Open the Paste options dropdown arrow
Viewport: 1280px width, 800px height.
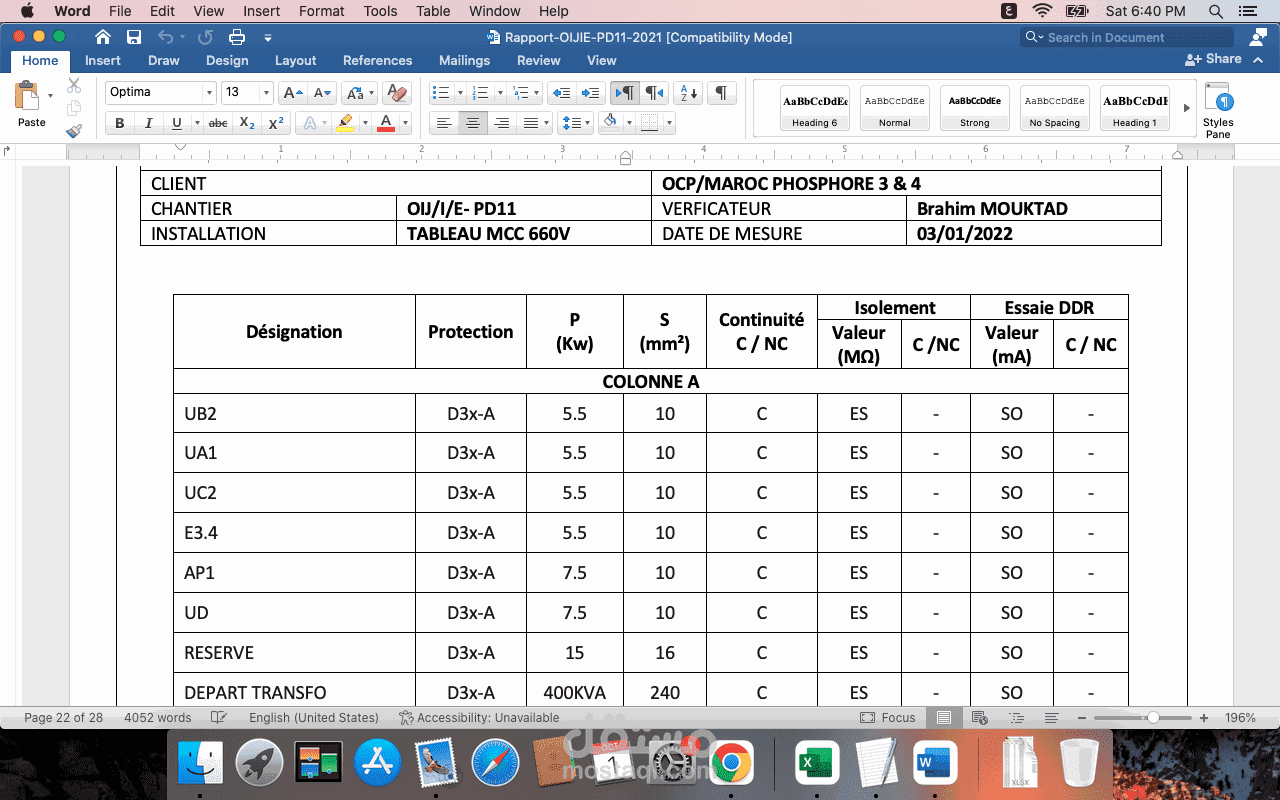point(50,96)
